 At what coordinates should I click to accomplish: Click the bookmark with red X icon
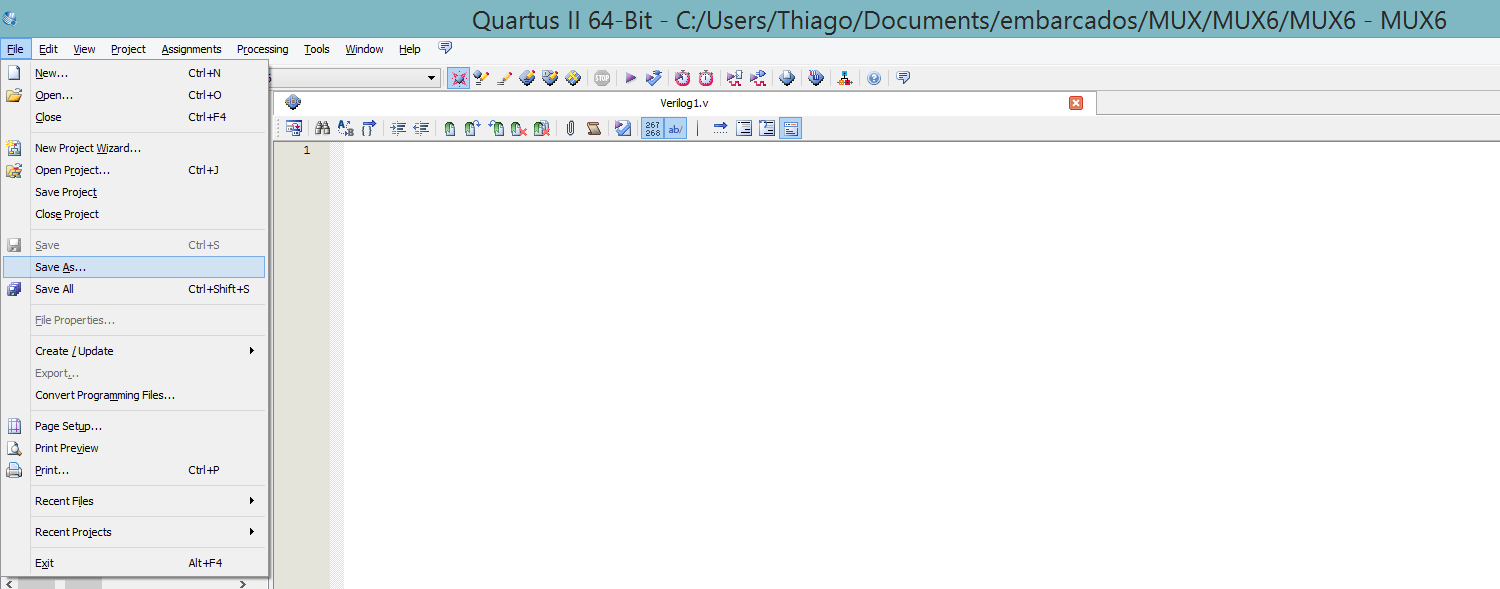(x=518, y=128)
